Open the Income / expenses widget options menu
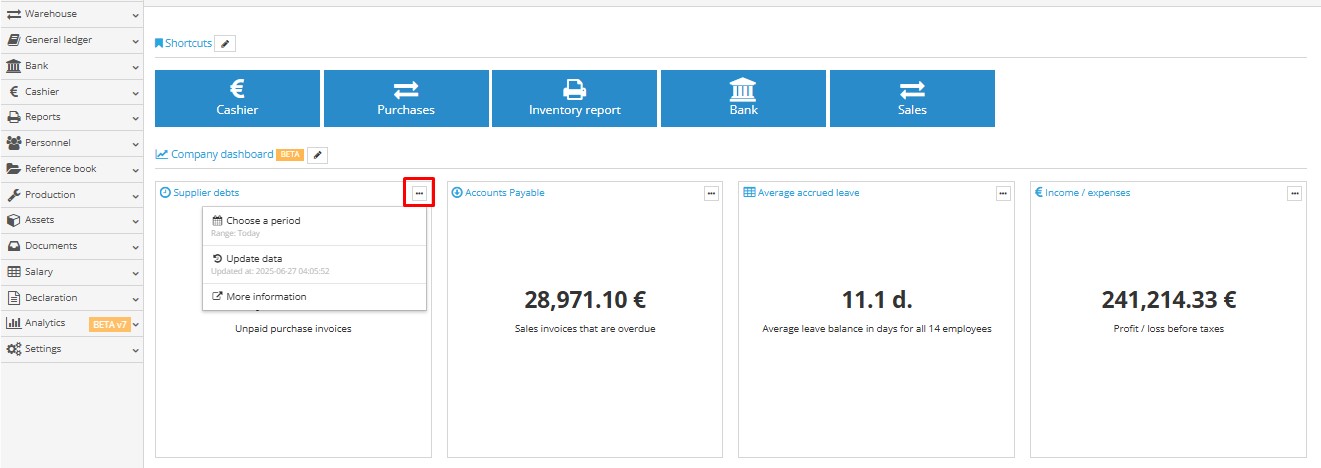This screenshot has width=1321, height=468. click(1294, 194)
